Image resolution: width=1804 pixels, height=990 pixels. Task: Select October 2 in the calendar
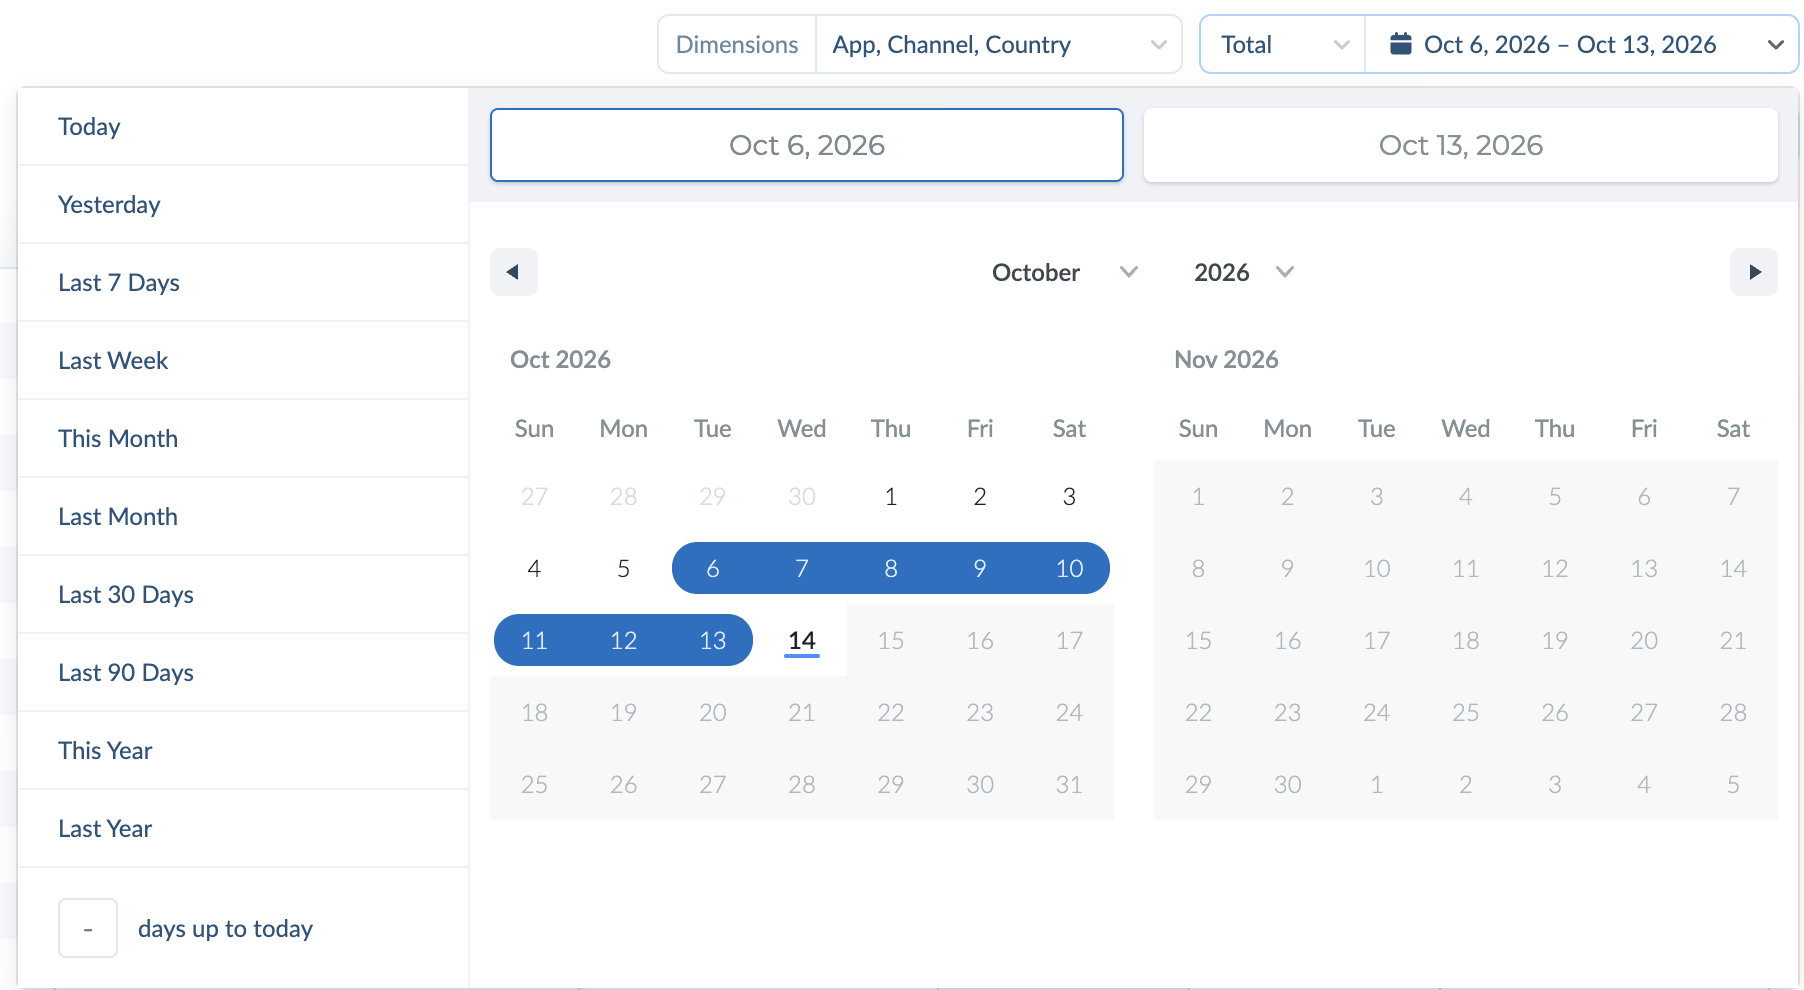point(980,496)
